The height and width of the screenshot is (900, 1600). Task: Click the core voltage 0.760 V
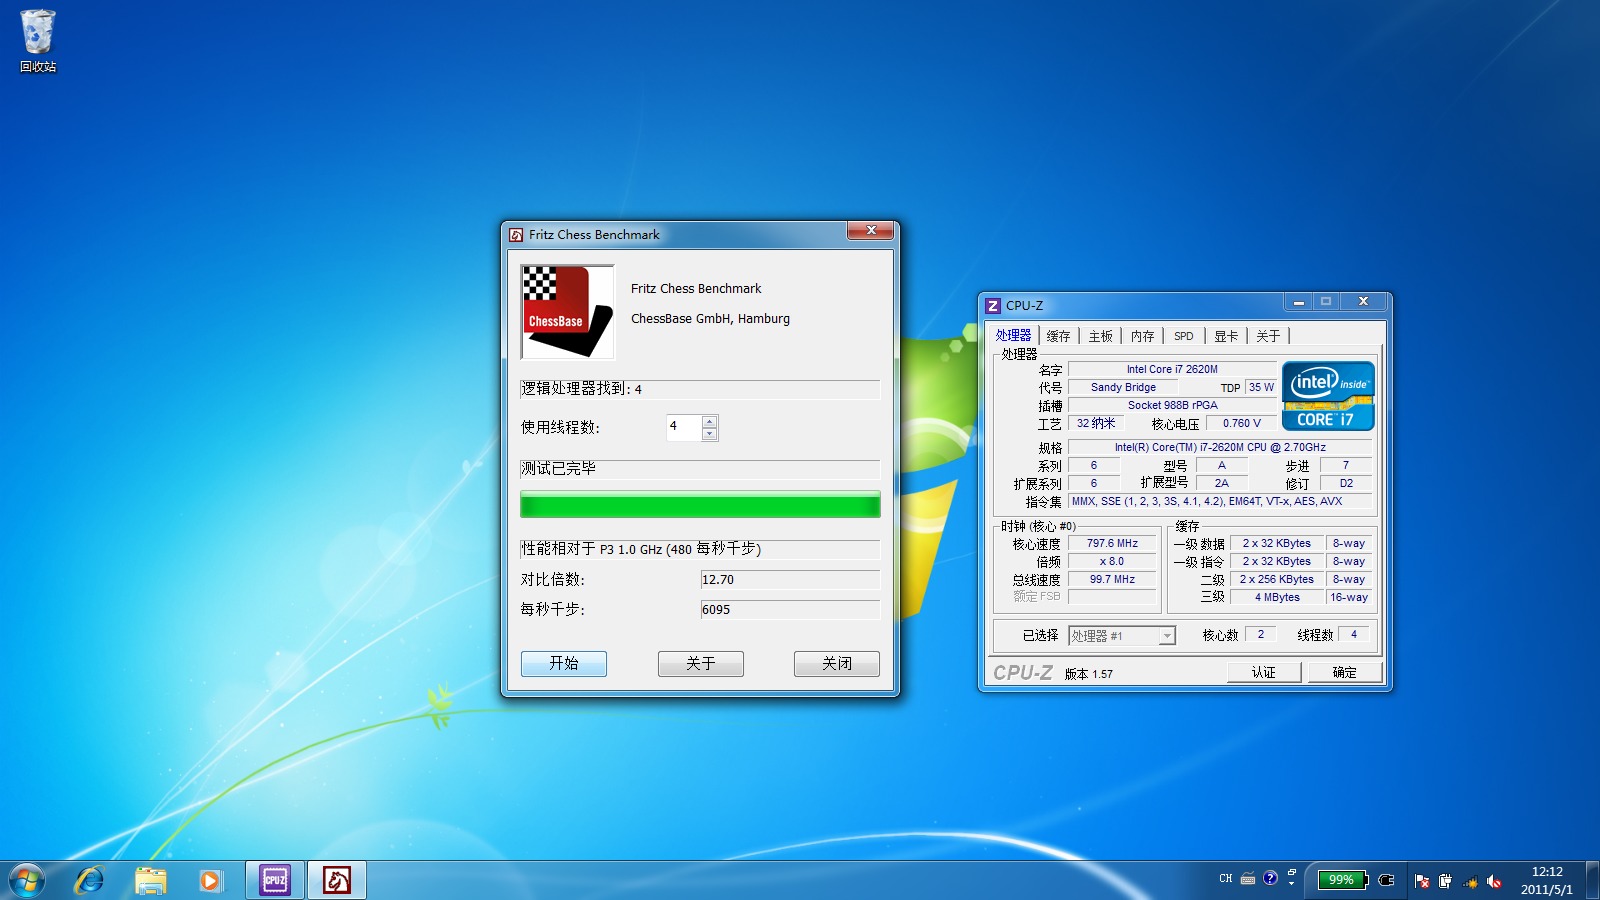[1241, 424]
